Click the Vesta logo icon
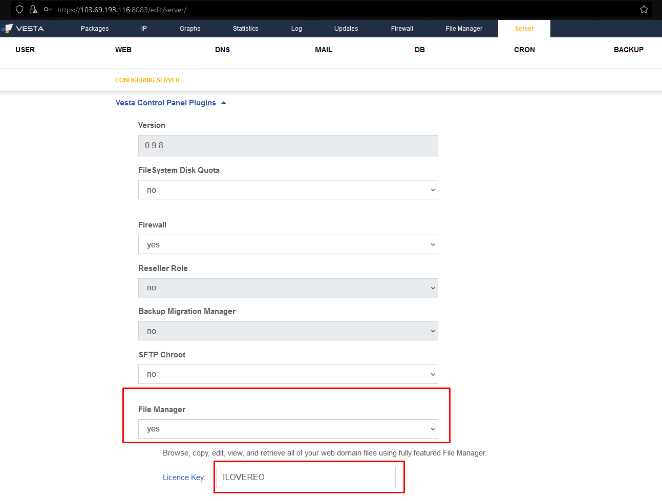 [8, 28]
